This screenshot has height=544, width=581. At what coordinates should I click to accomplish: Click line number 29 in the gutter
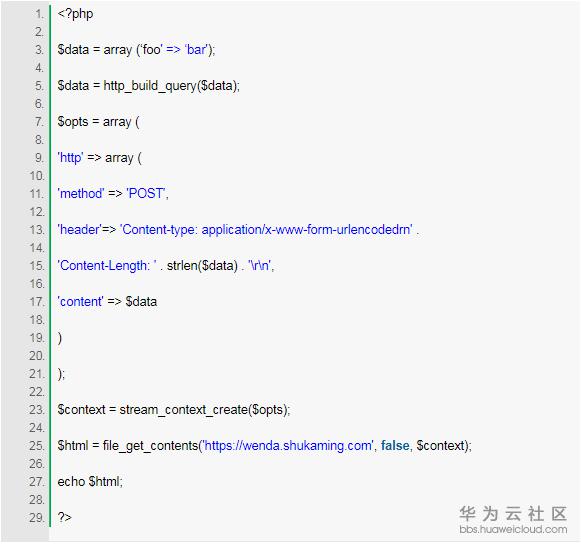[37, 518]
